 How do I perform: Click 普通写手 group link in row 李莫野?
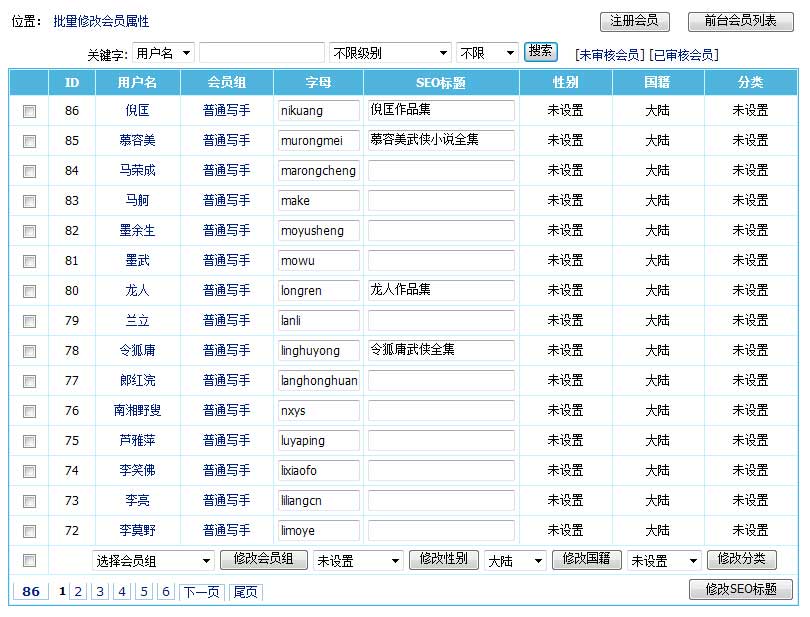click(226, 530)
